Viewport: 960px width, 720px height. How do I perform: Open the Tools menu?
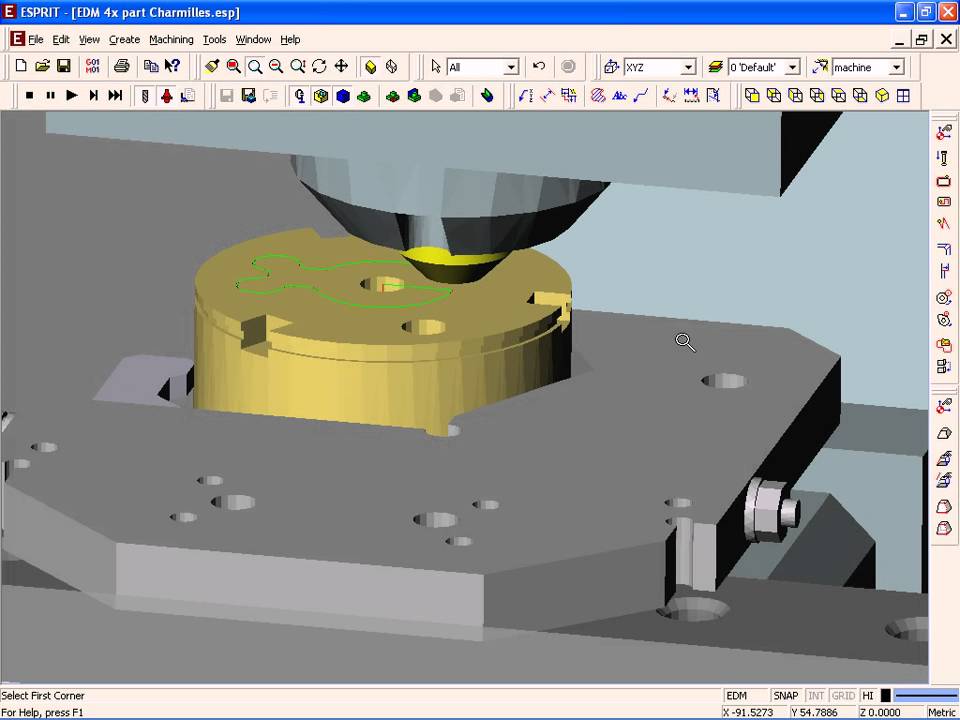[214, 39]
